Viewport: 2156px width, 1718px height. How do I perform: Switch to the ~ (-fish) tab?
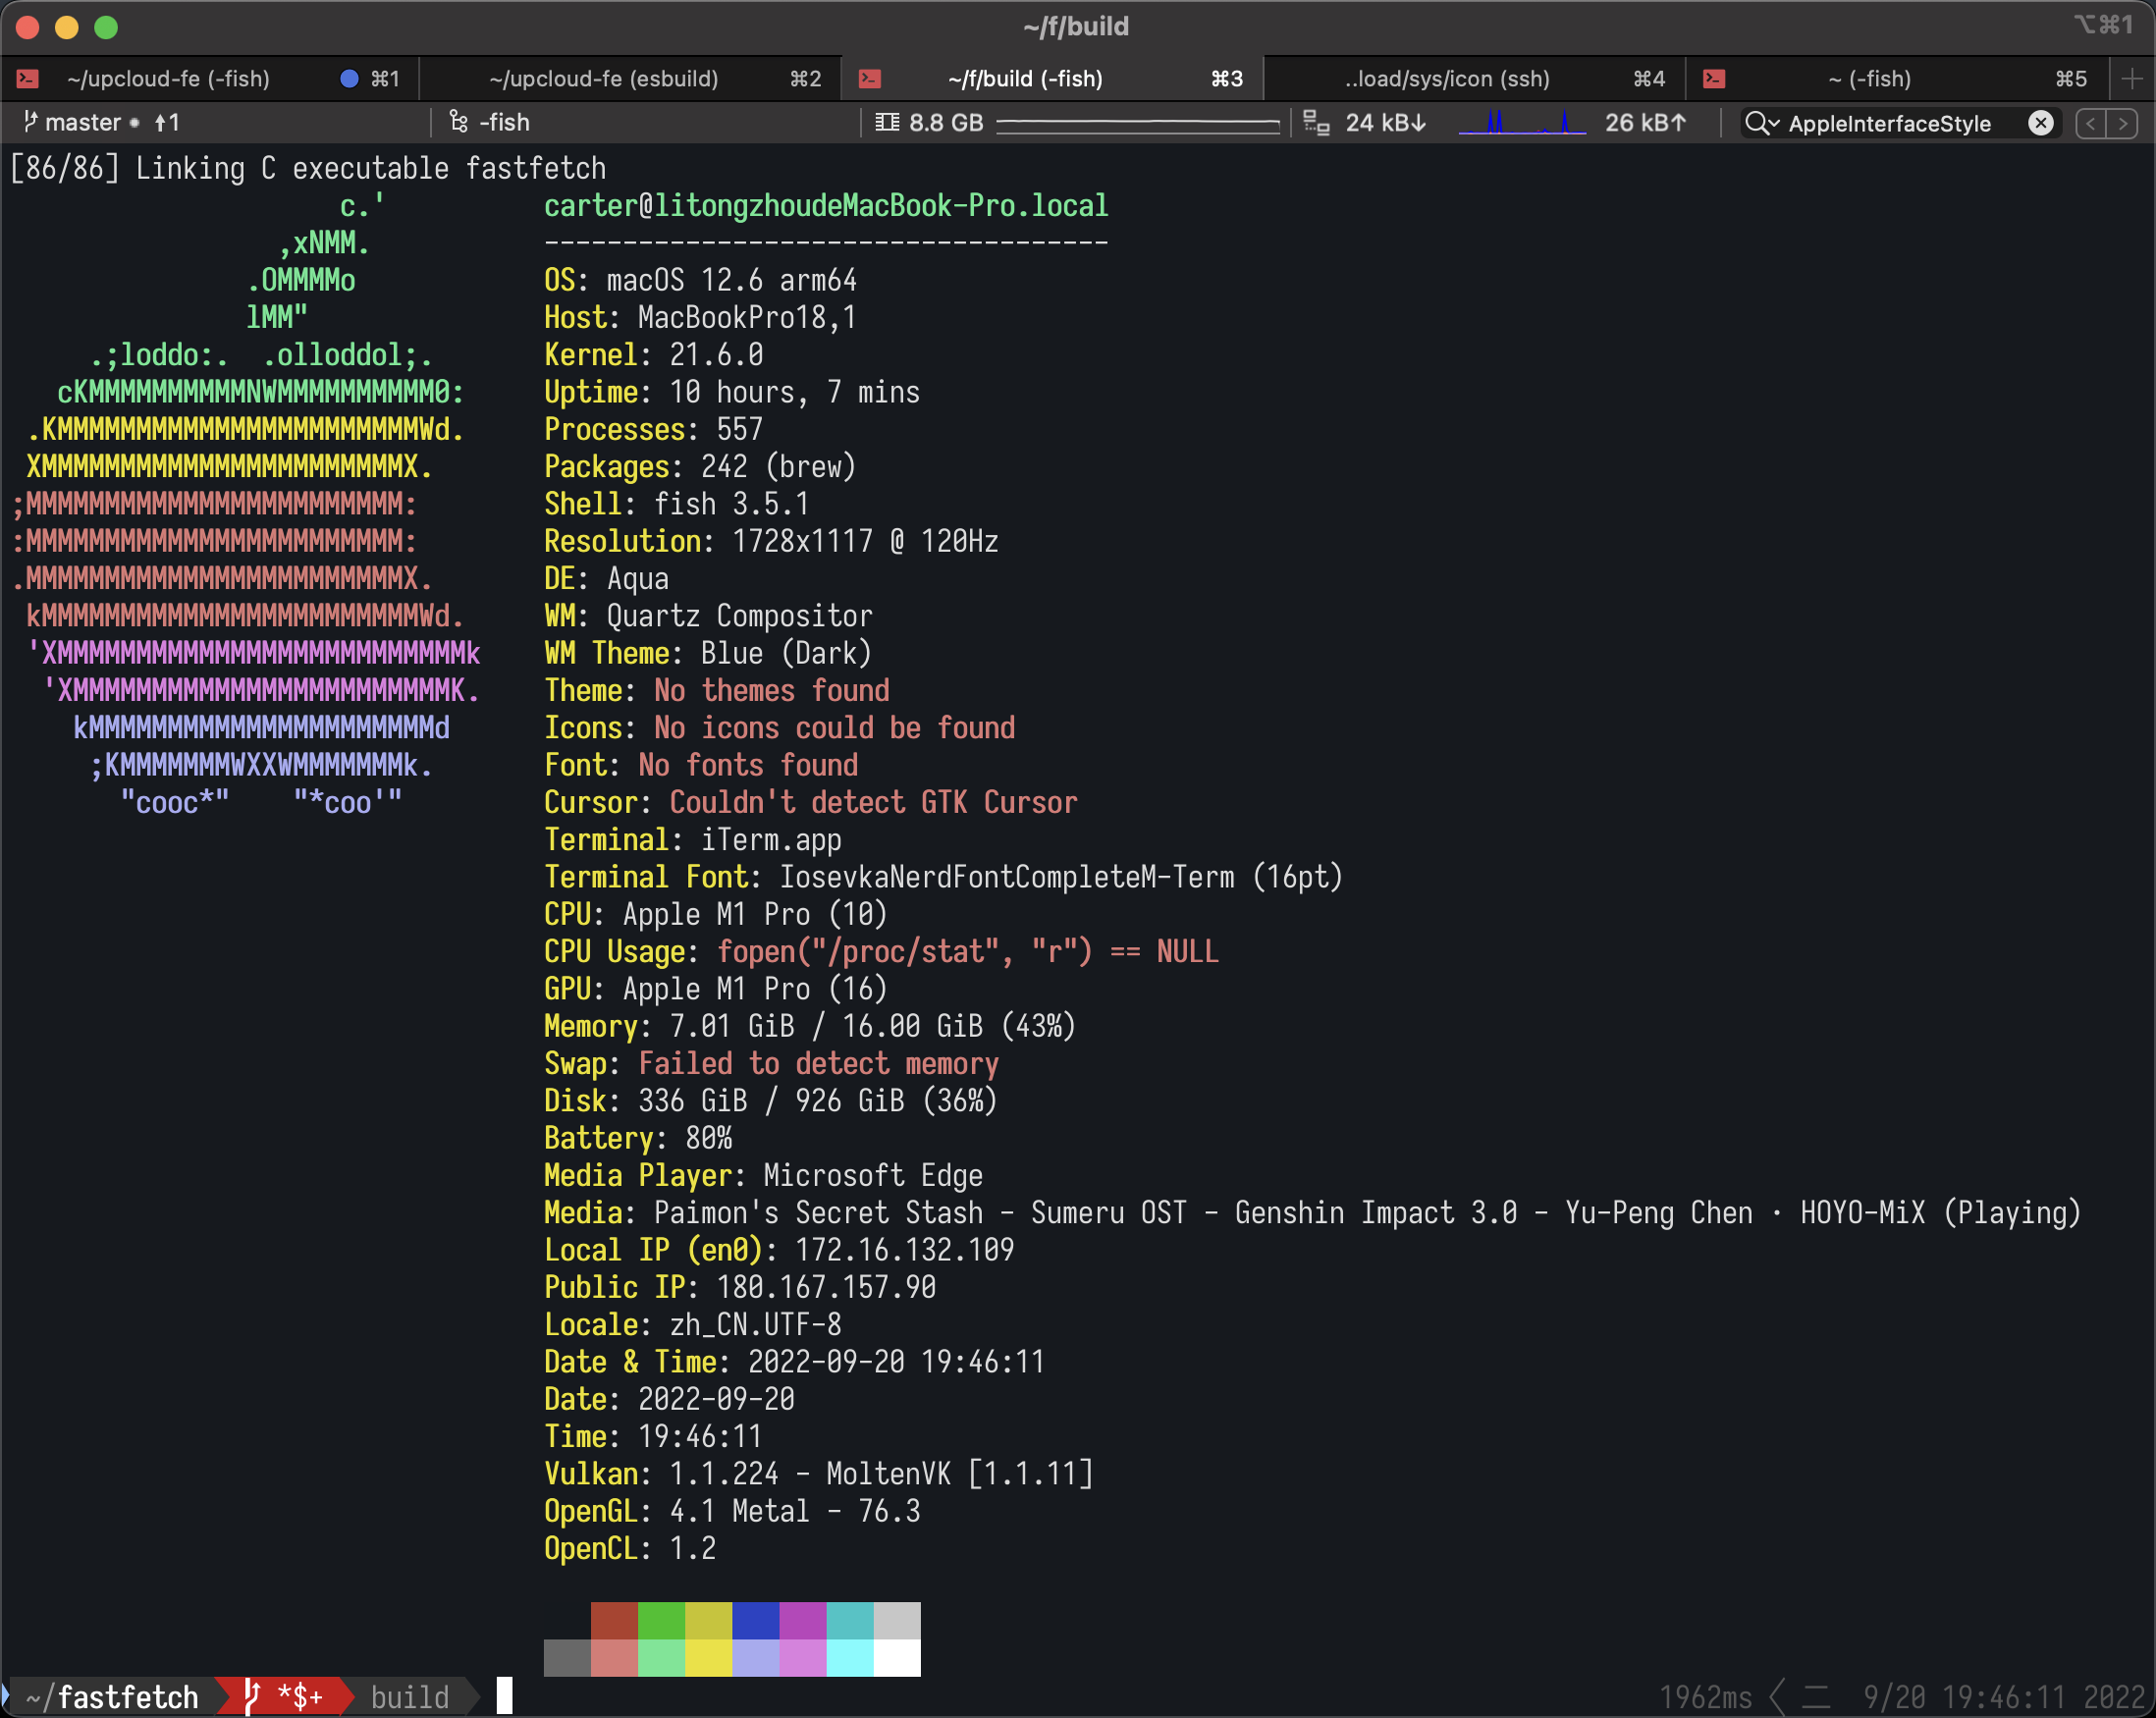point(1868,79)
